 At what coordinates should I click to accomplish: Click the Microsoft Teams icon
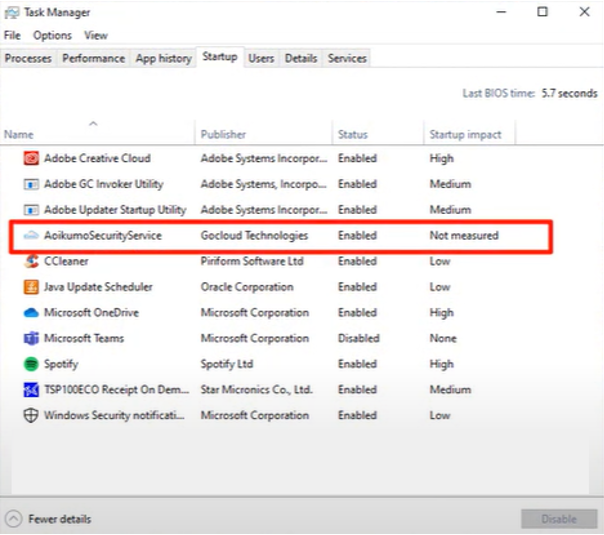coord(31,339)
